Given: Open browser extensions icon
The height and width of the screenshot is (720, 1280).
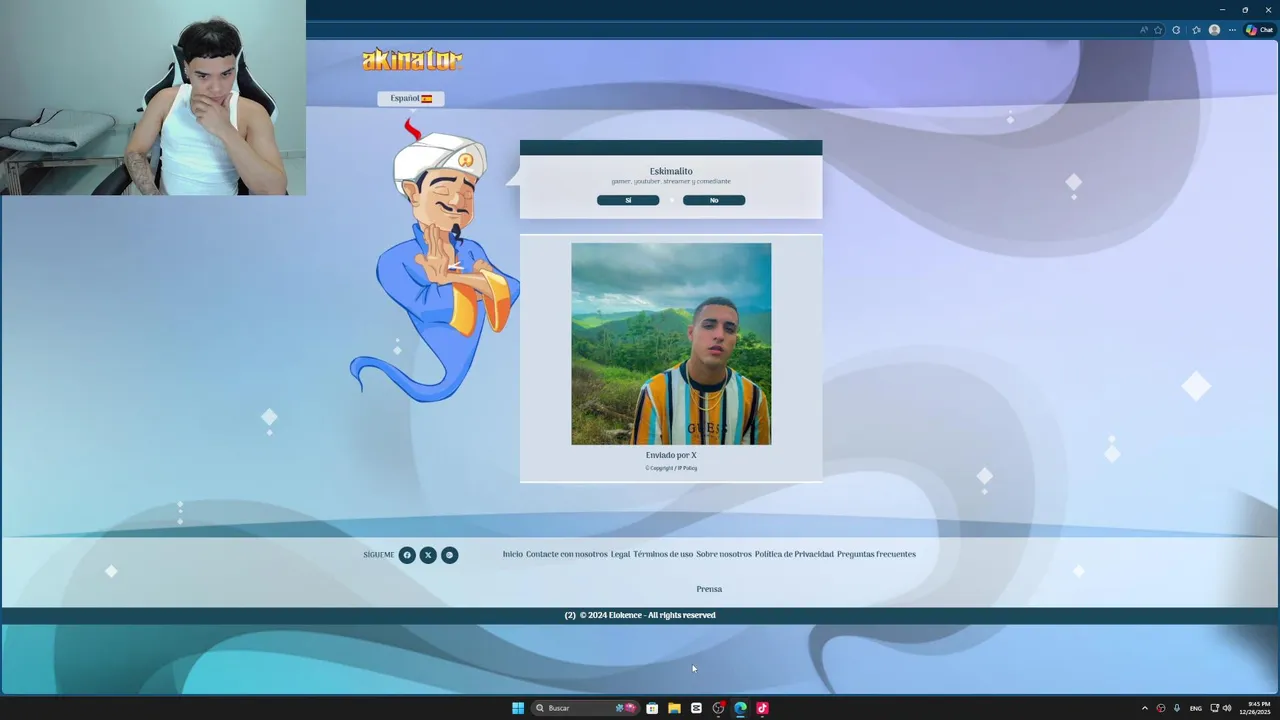Looking at the screenshot, I should (1176, 30).
